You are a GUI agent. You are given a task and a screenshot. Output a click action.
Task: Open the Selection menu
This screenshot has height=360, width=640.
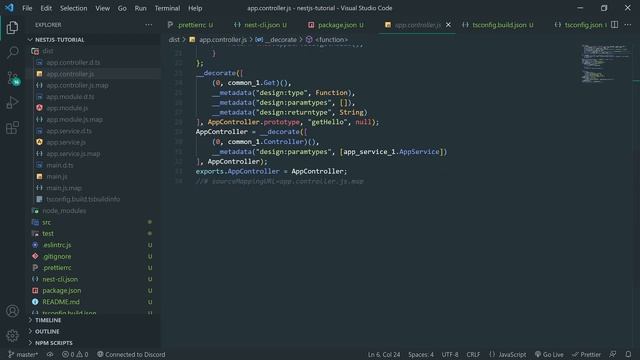[x=73, y=8]
